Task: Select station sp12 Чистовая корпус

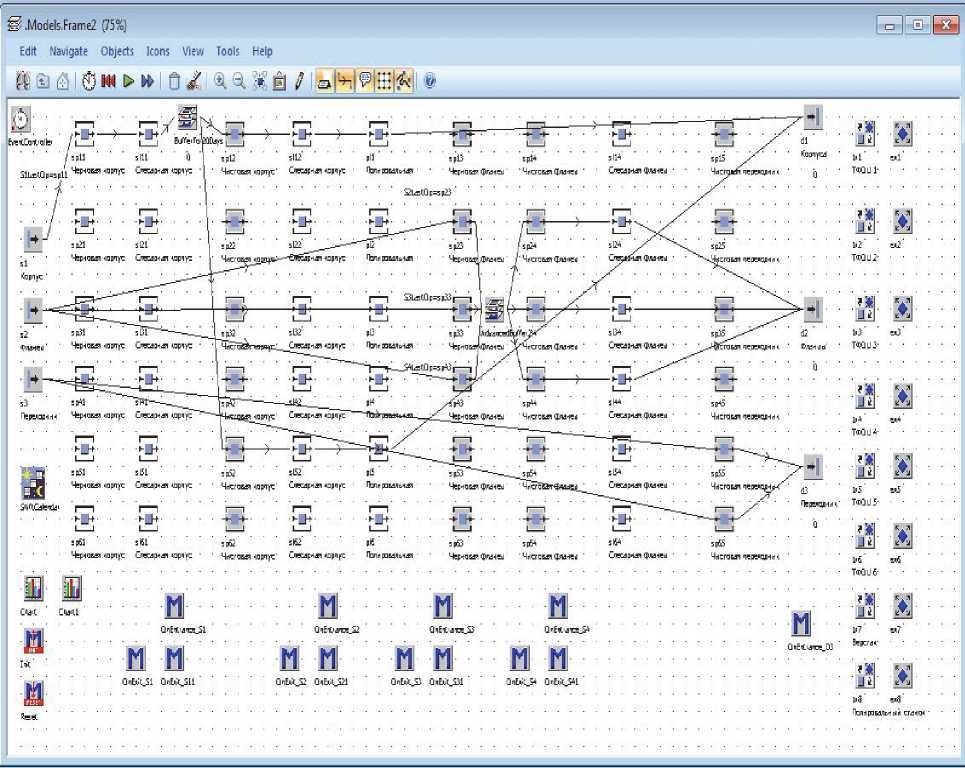Action: (234, 134)
